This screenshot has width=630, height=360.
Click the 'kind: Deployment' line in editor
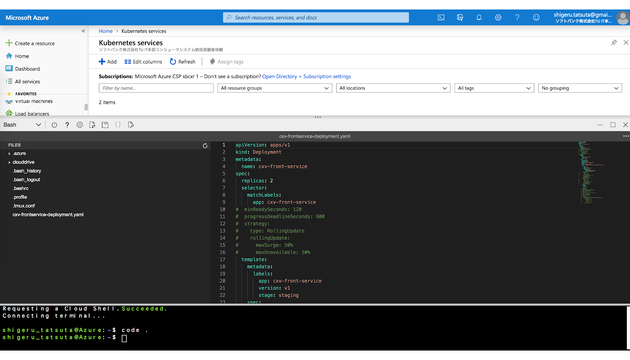(x=258, y=152)
